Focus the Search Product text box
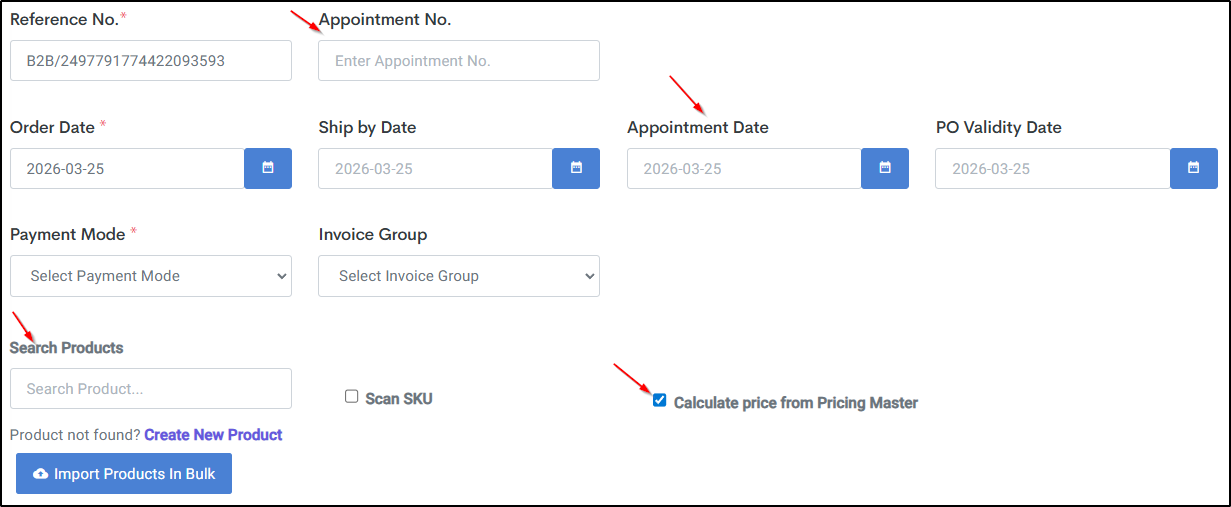This screenshot has width=1231, height=507. [151, 389]
